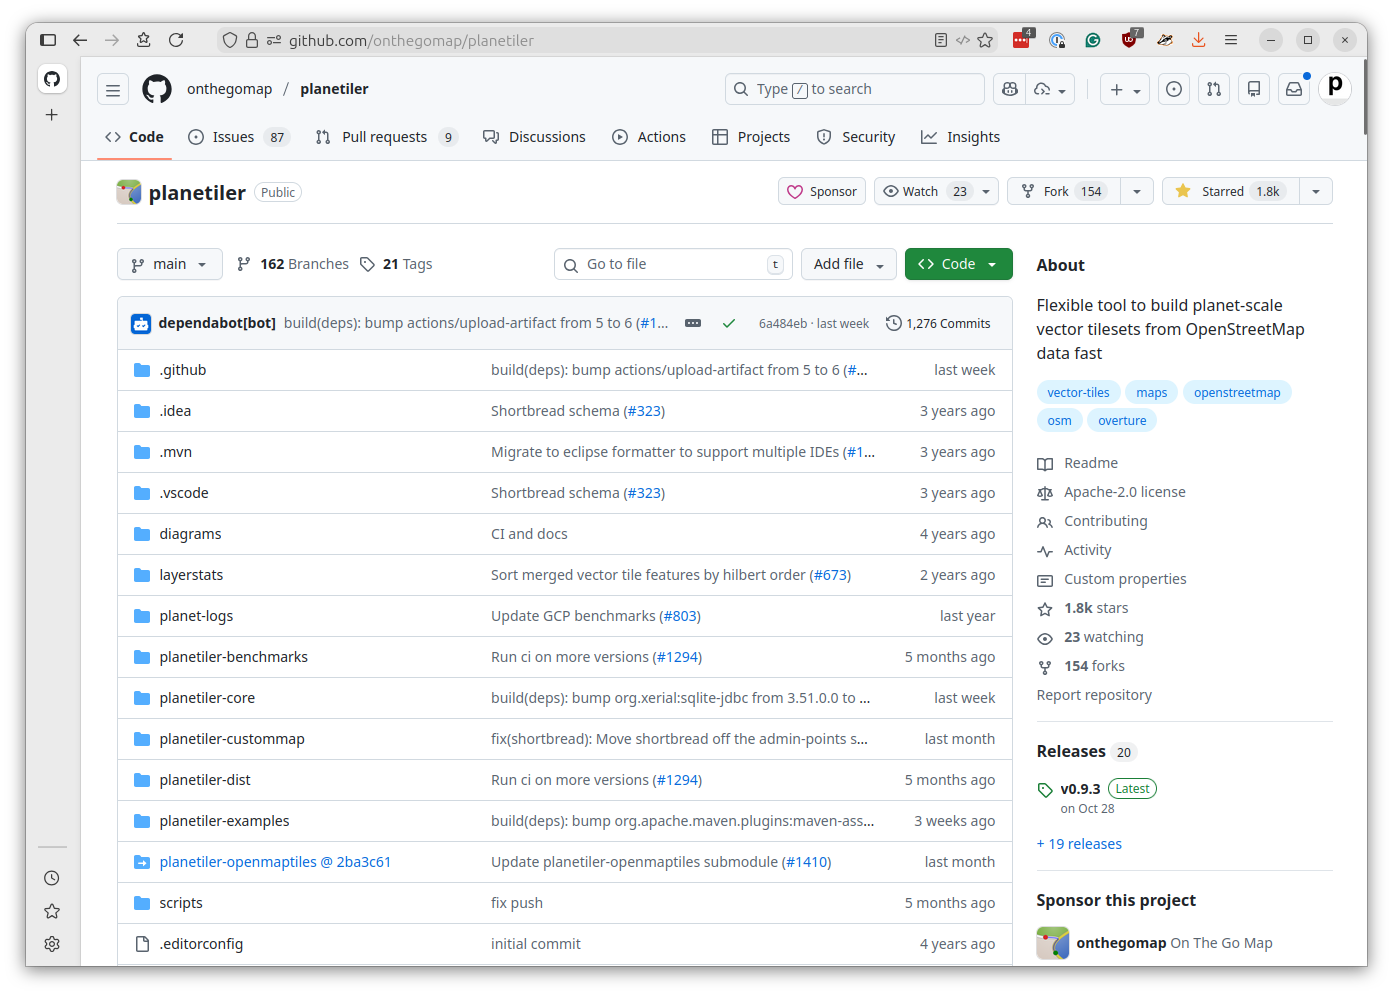Open the GitHub Copilot icon in the header

pos(1009,89)
